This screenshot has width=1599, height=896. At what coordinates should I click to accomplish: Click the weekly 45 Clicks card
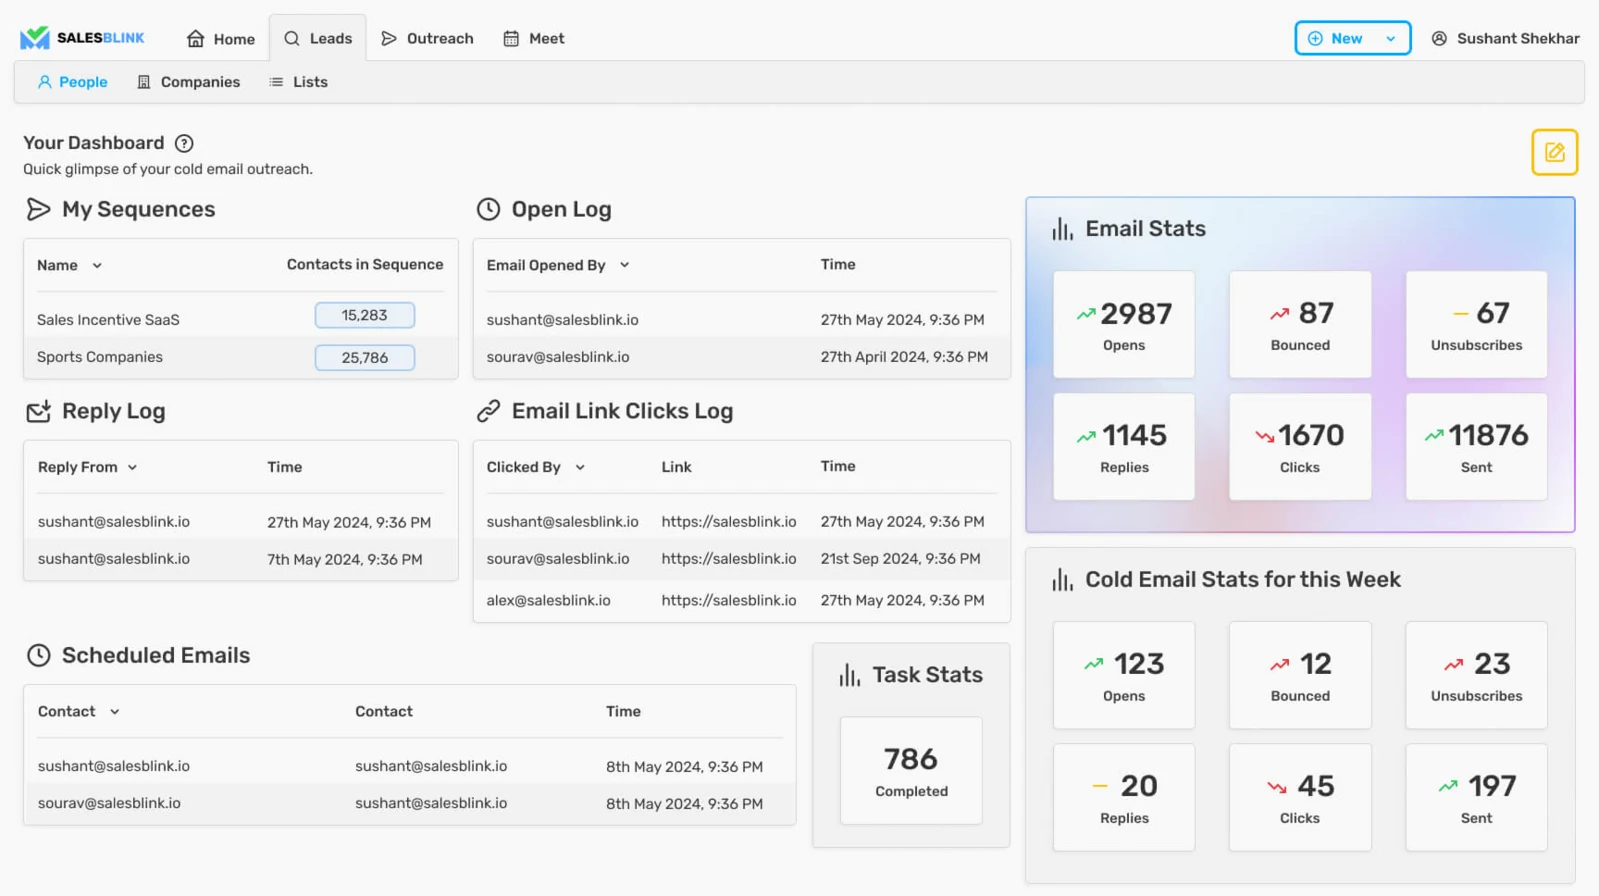(1300, 797)
